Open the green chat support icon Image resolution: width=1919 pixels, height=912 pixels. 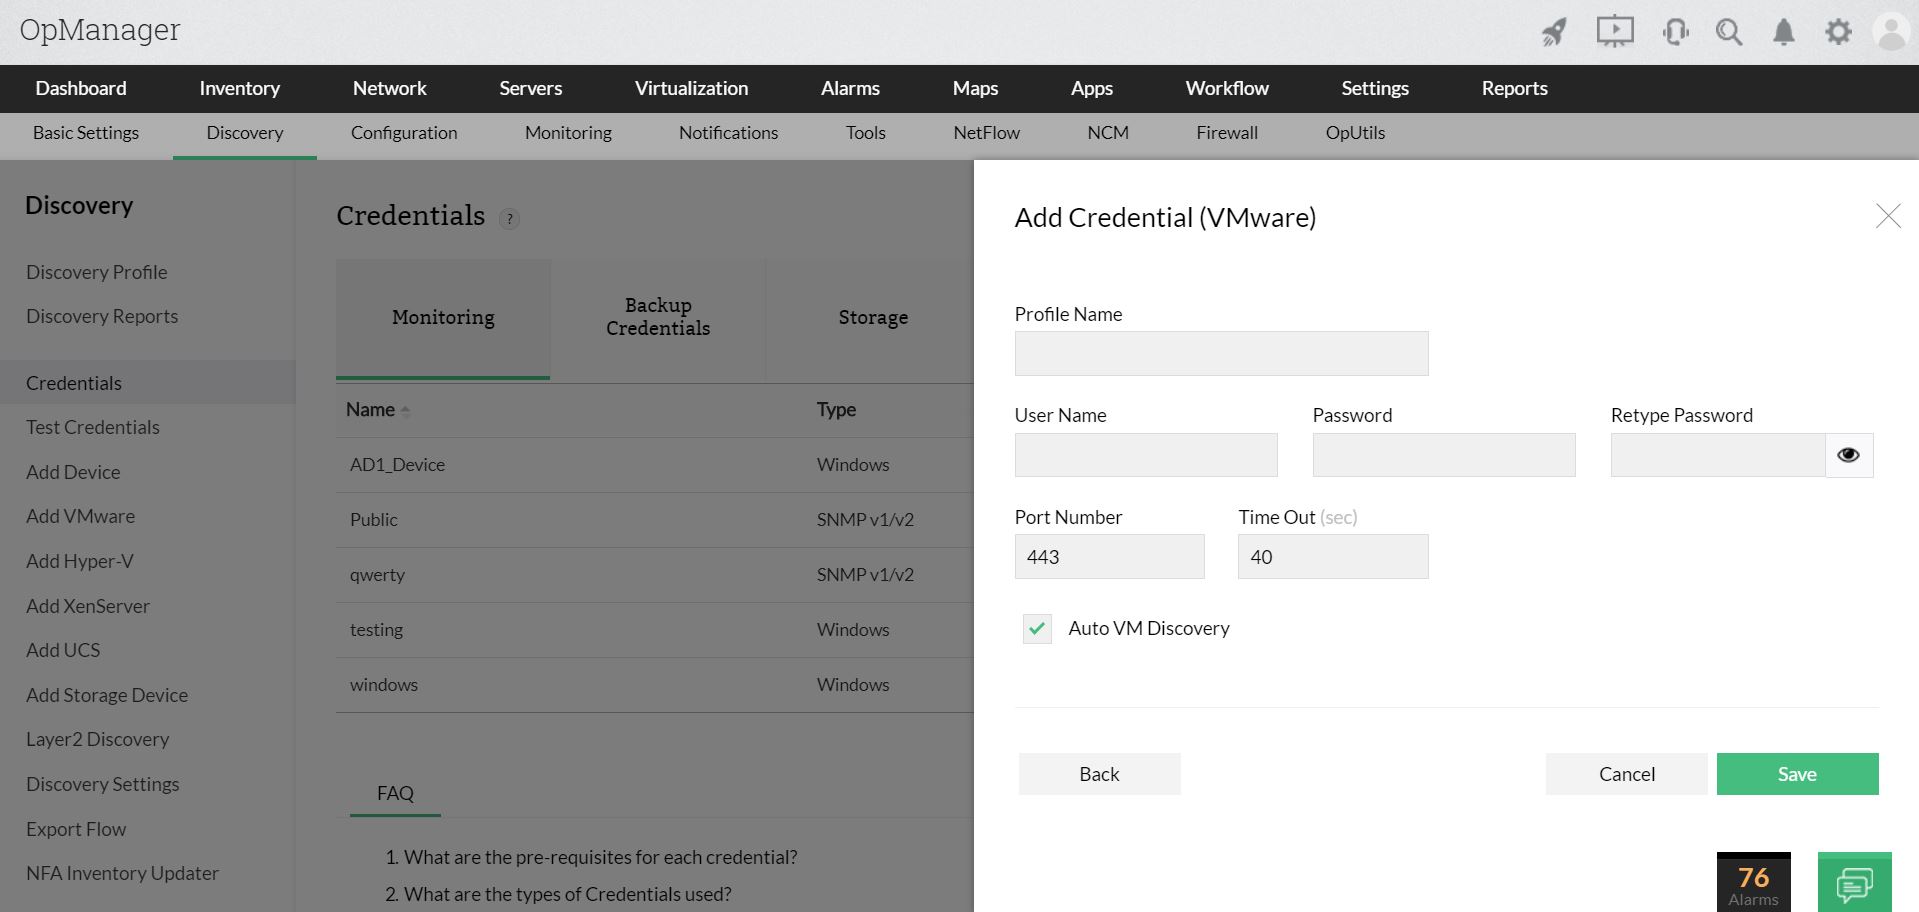point(1854,883)
